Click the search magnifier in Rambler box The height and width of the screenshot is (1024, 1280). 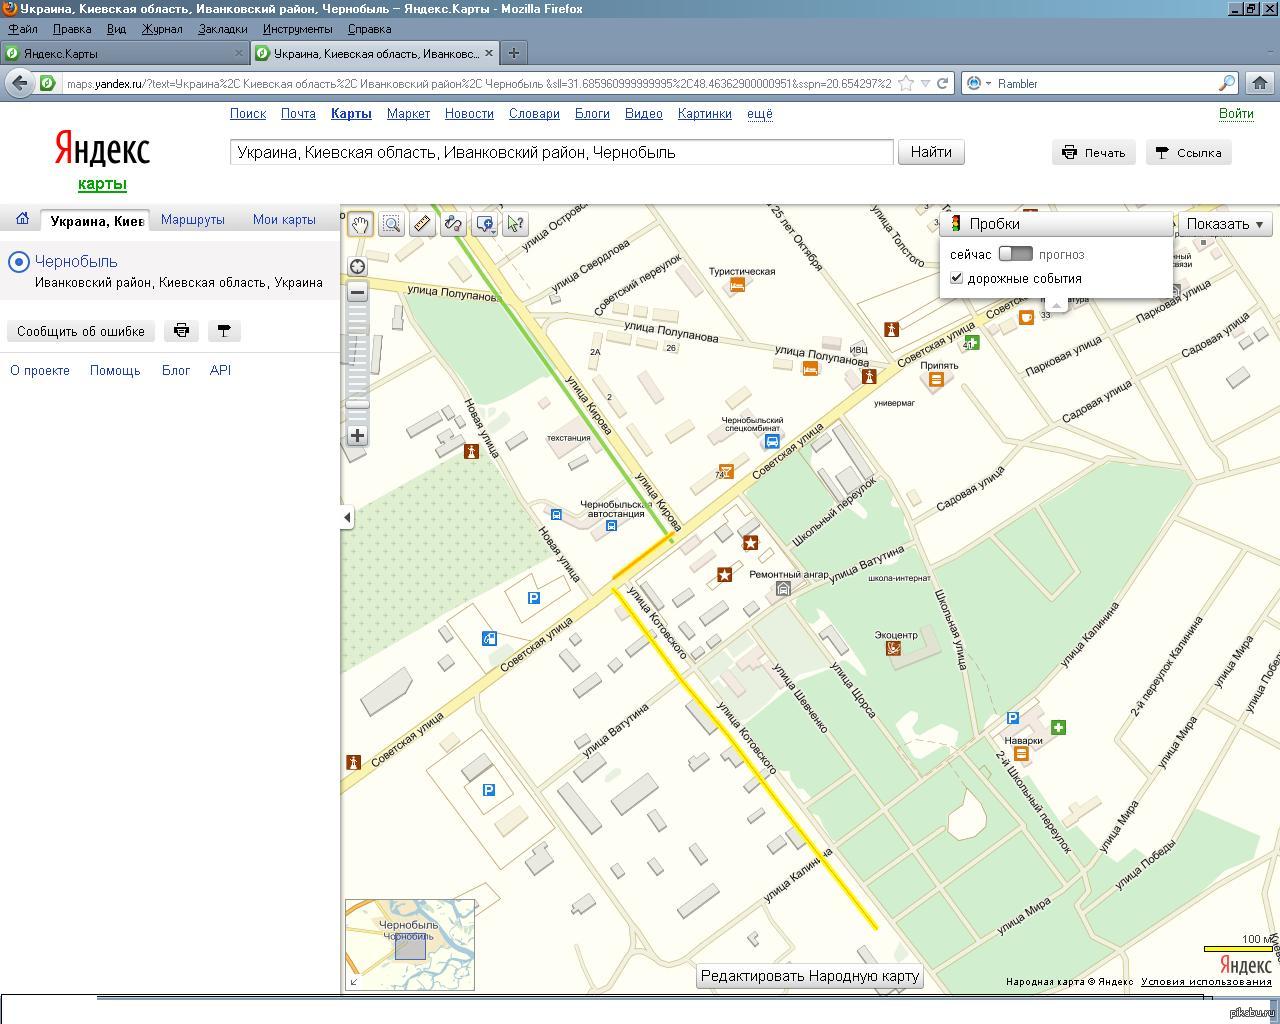1226,83
